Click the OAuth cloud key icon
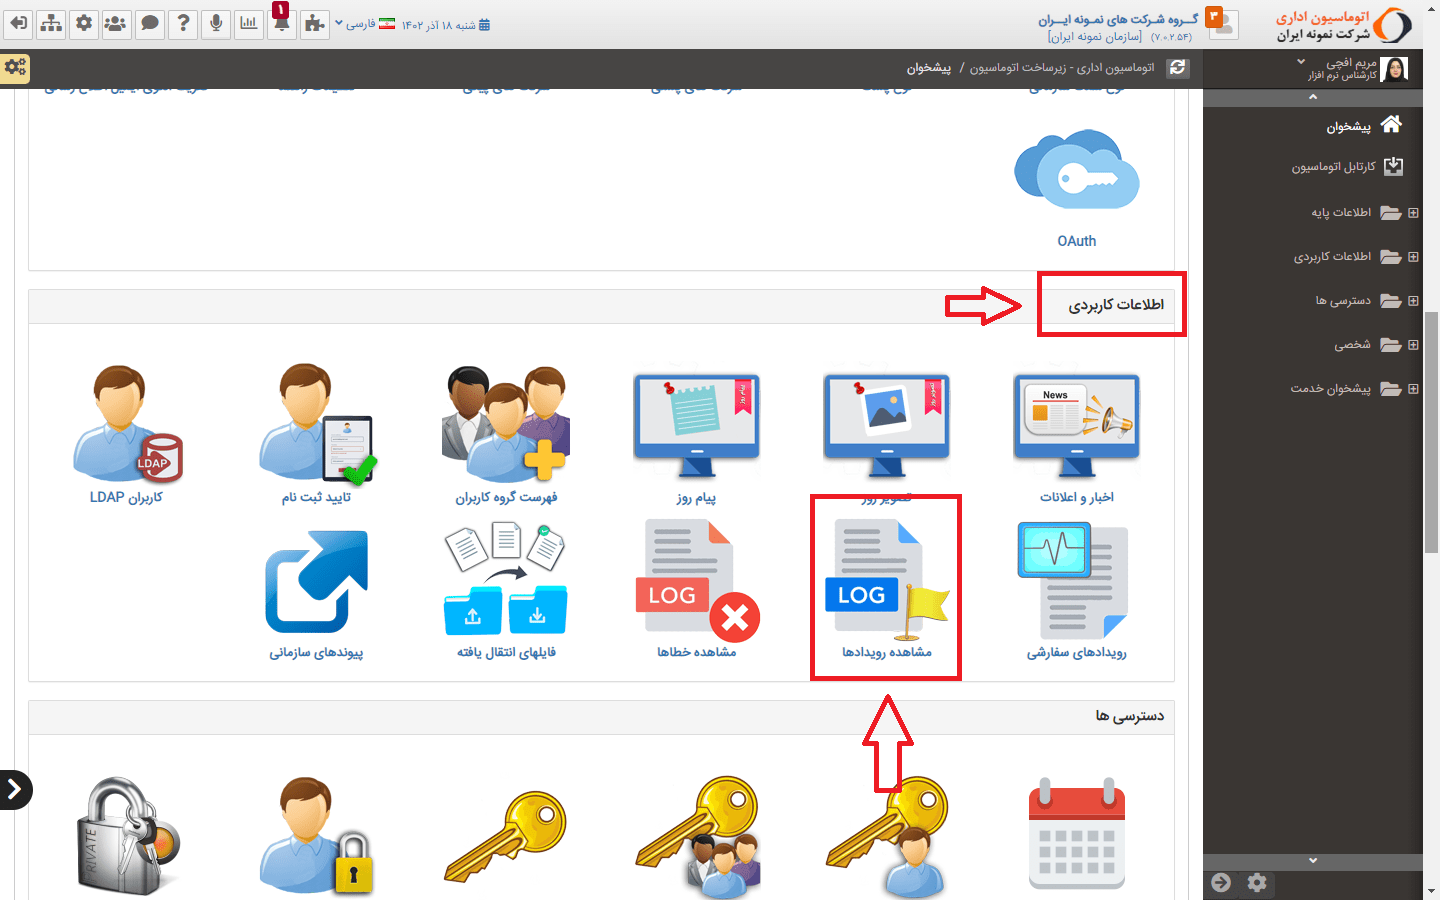Viewport: 1440px width, 900px height. [x=1076, y=170]
